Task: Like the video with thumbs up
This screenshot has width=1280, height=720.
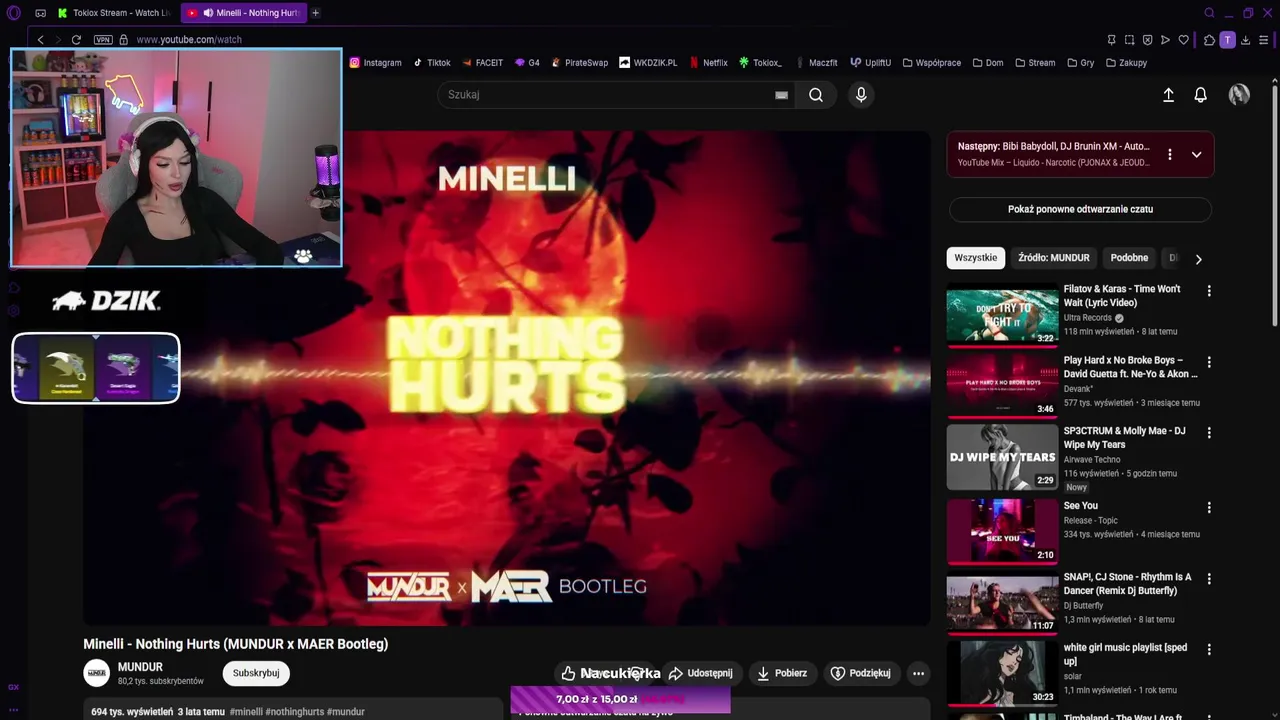Action: [x=568, y=673]
